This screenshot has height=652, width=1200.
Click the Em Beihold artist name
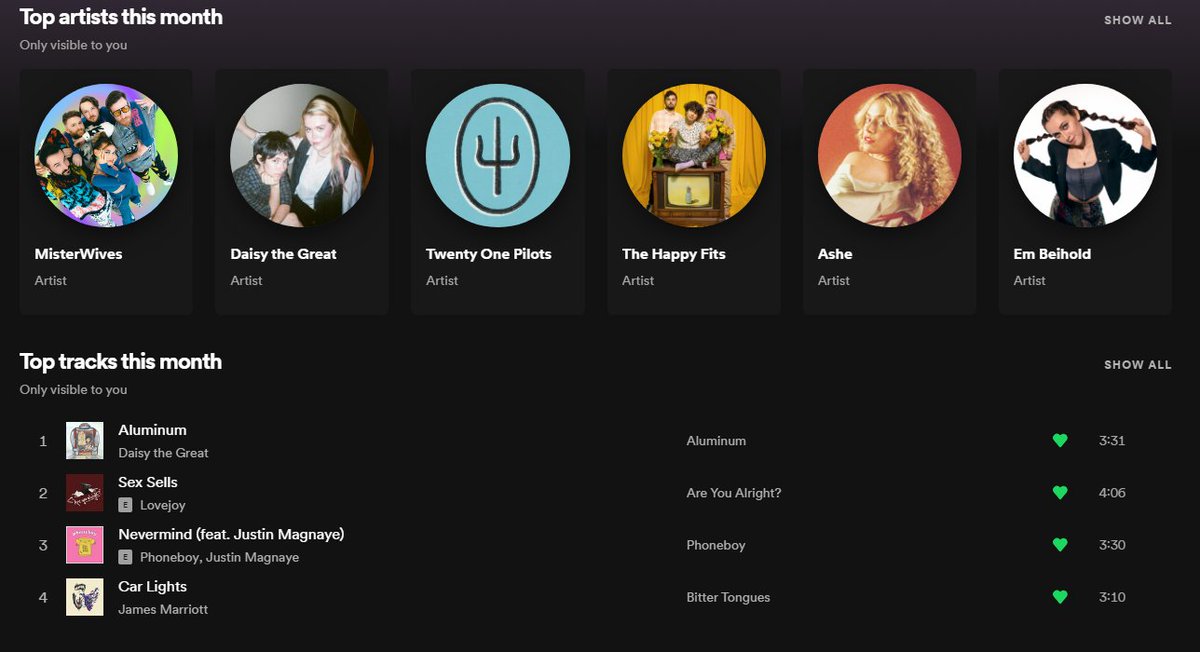click(x=1052, y=254)
